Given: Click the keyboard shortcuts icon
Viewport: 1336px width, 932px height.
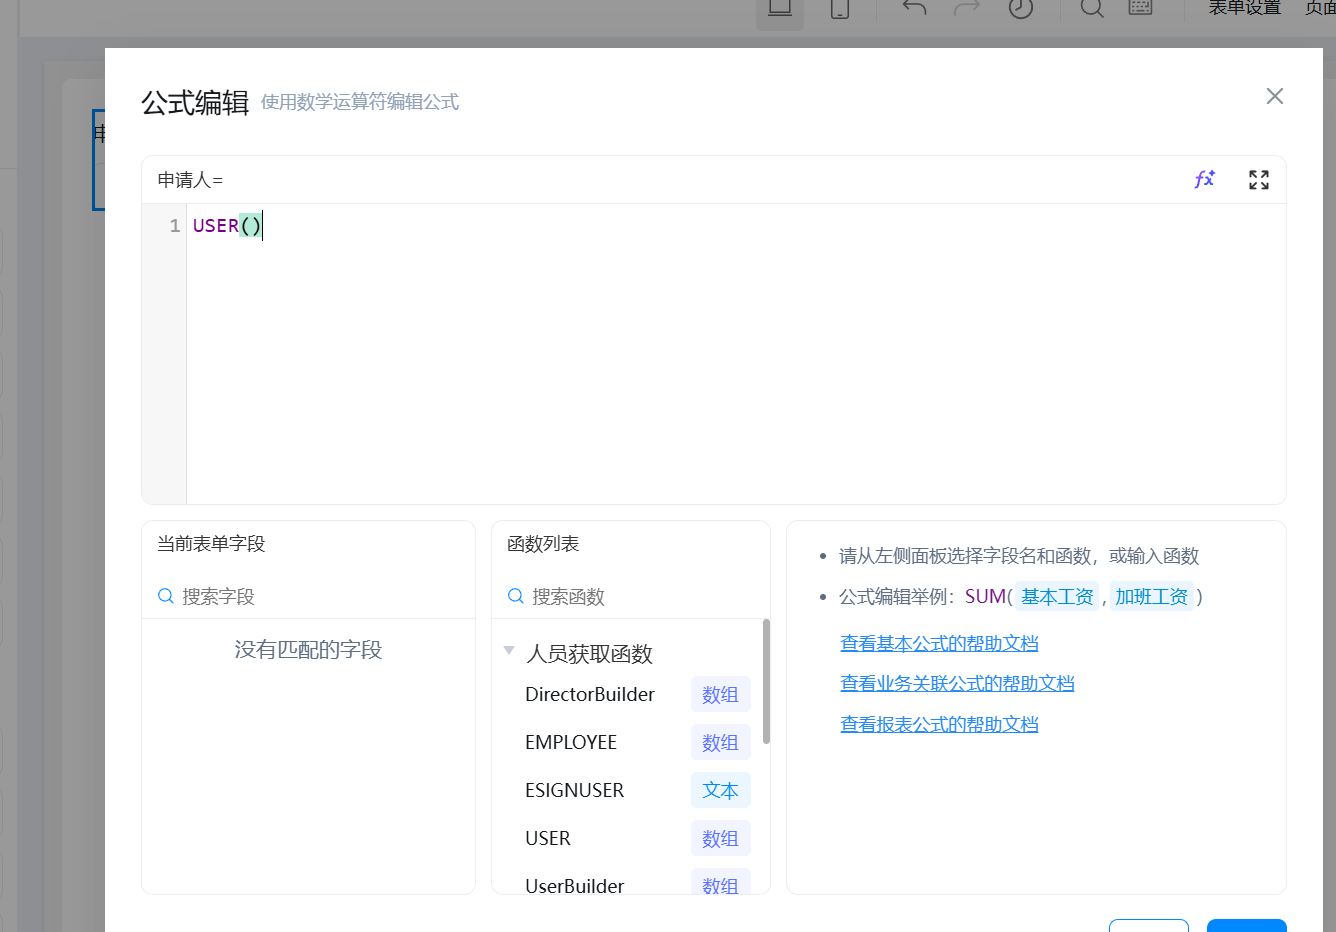Looking at the screenshot, I should 1141,9.
